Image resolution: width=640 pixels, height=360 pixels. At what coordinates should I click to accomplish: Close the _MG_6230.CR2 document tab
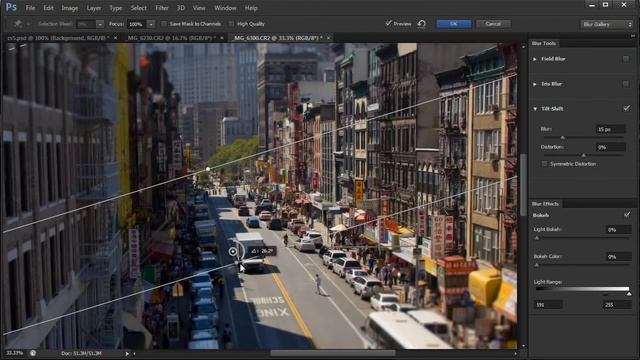coord(222,38)
